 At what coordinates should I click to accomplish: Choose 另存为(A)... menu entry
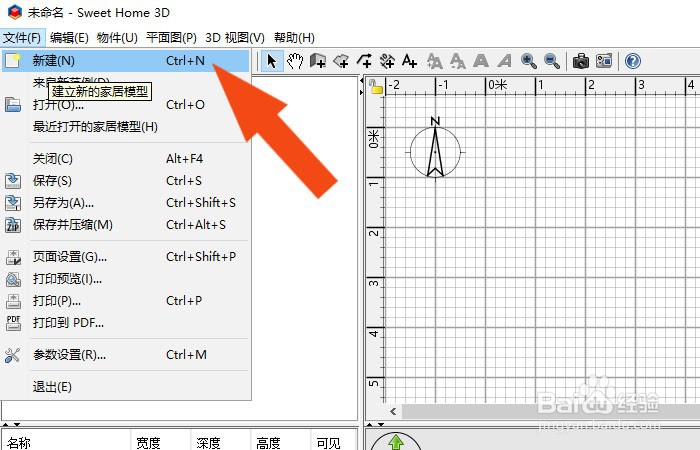125,203
